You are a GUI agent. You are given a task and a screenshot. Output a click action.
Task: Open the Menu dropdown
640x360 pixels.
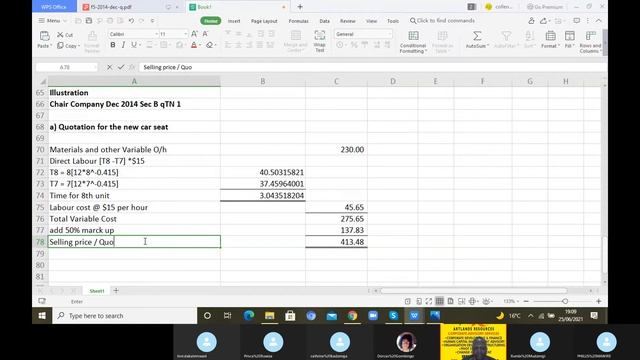point(52,20)
